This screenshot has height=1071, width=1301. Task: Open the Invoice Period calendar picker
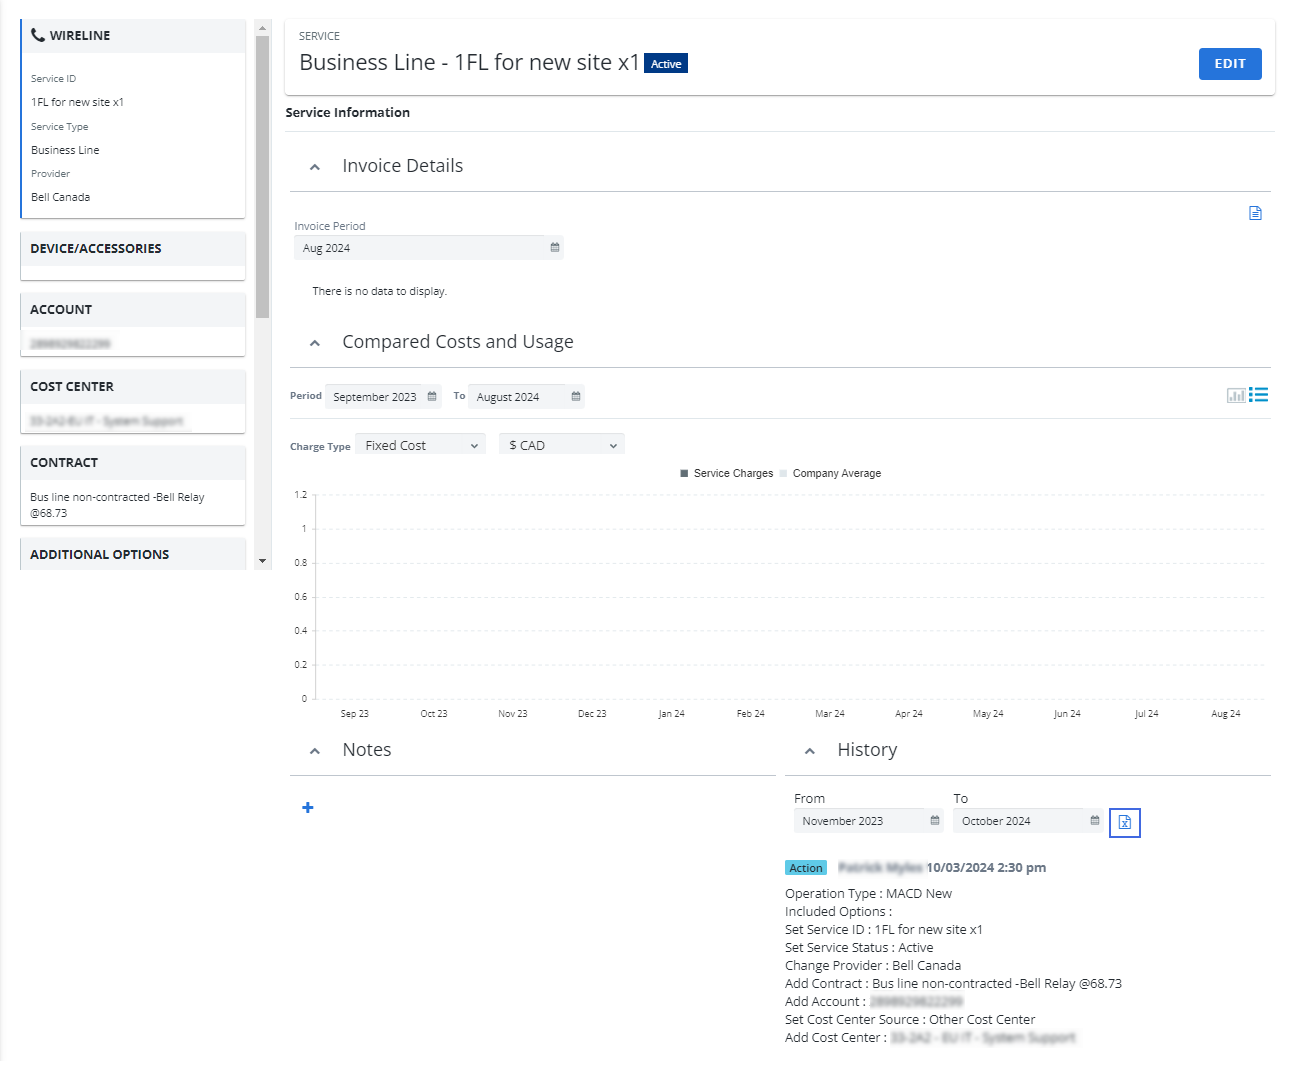pyautogui.click(x=555, y=248)
